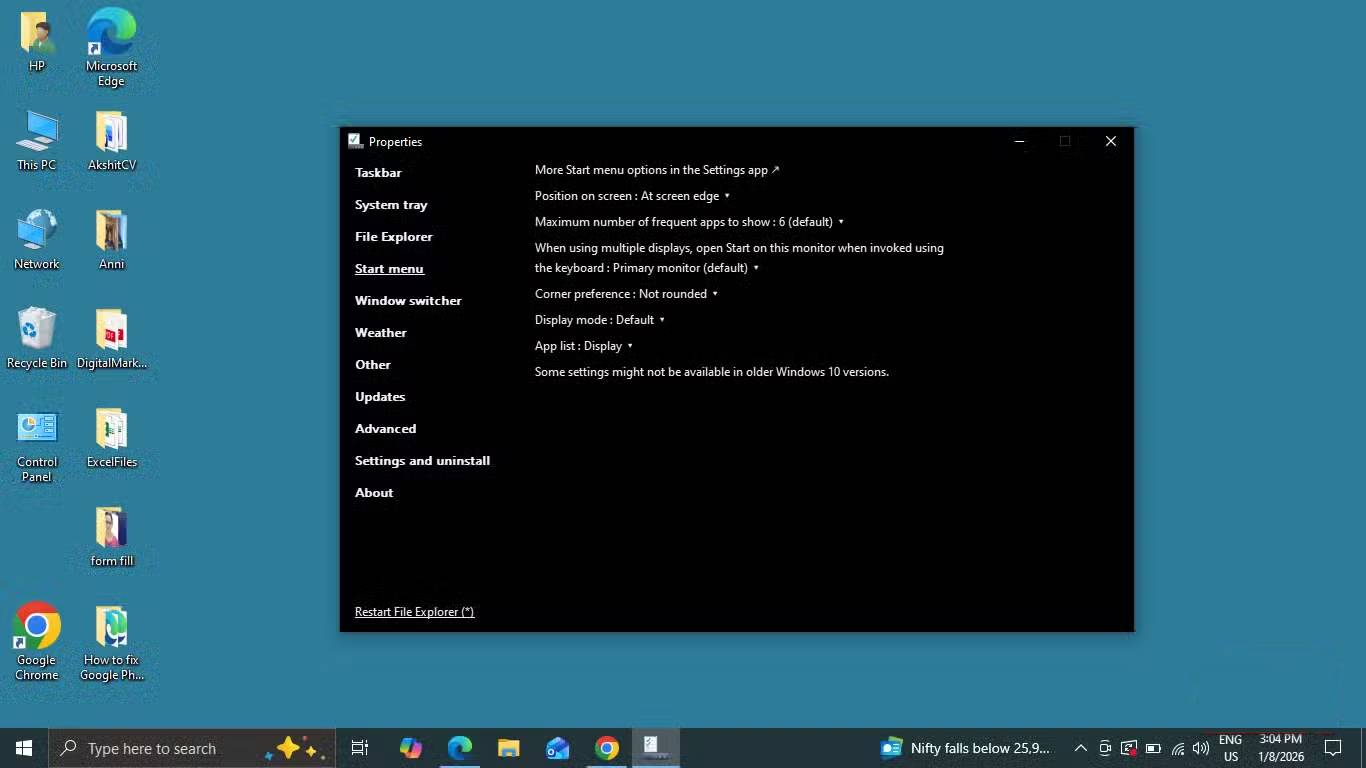Select the How to fix Google Ph... folder
Screen dimensions: 1366x768
[x=111, y=644]
